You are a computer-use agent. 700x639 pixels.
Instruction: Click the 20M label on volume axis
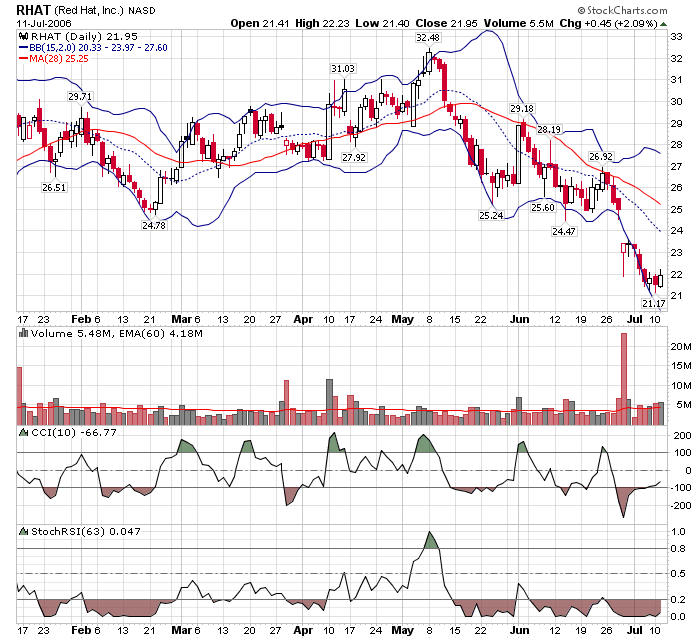click(x=681, y=347)
